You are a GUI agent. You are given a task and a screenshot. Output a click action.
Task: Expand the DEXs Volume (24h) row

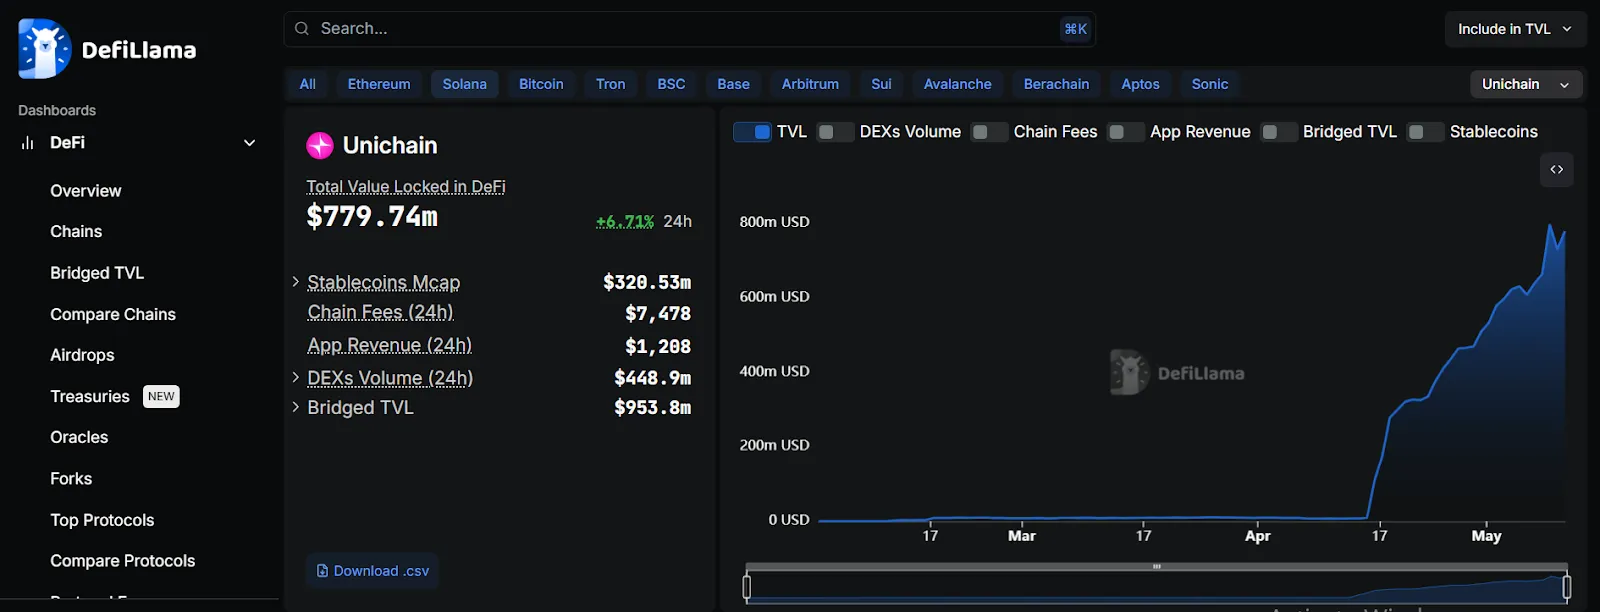[295, 377]
